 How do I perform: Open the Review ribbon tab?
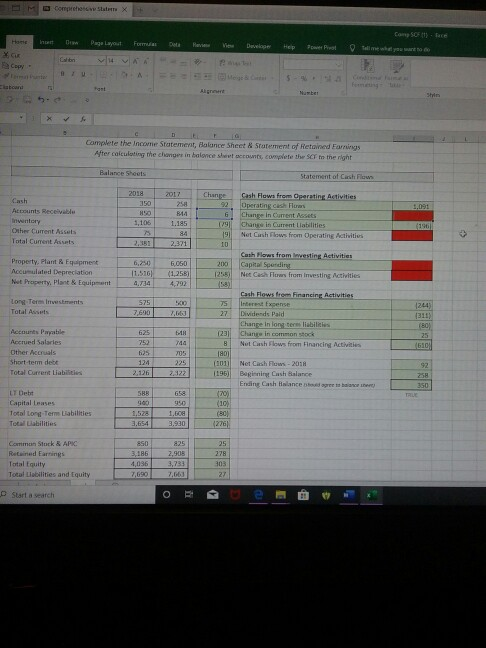tap(202, 45)
